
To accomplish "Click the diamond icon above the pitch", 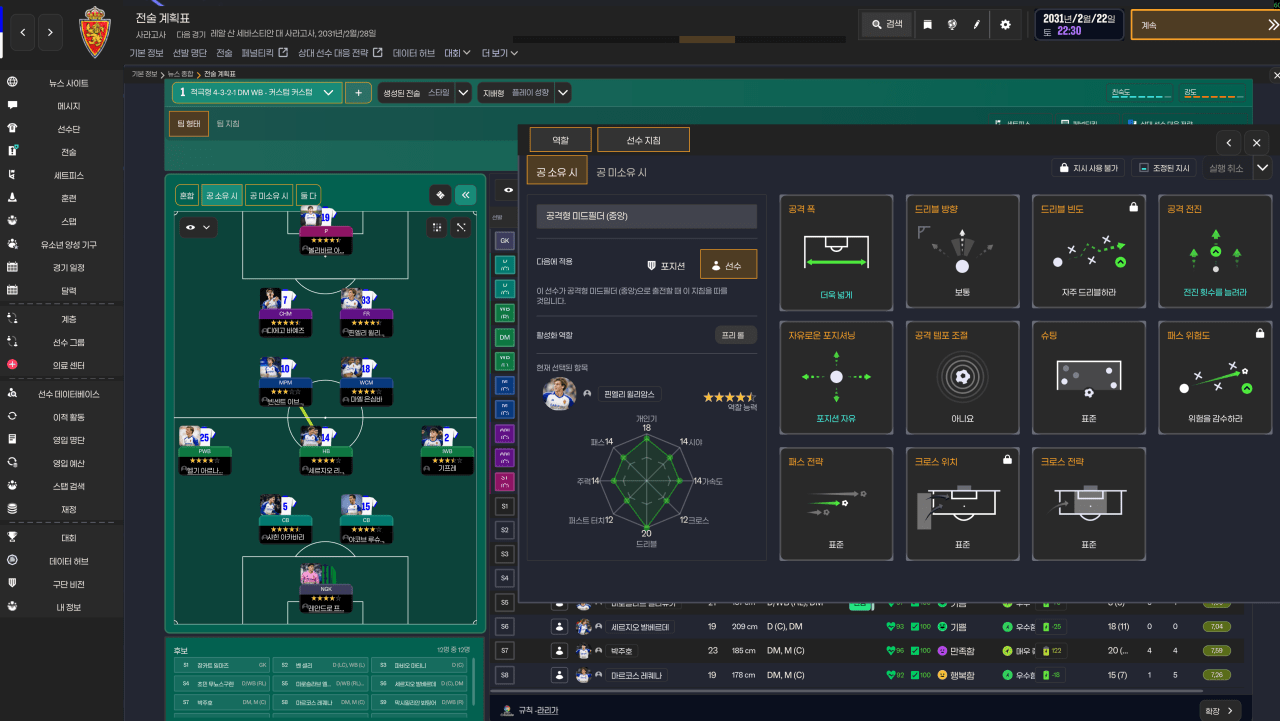I will tap(439, 195).
